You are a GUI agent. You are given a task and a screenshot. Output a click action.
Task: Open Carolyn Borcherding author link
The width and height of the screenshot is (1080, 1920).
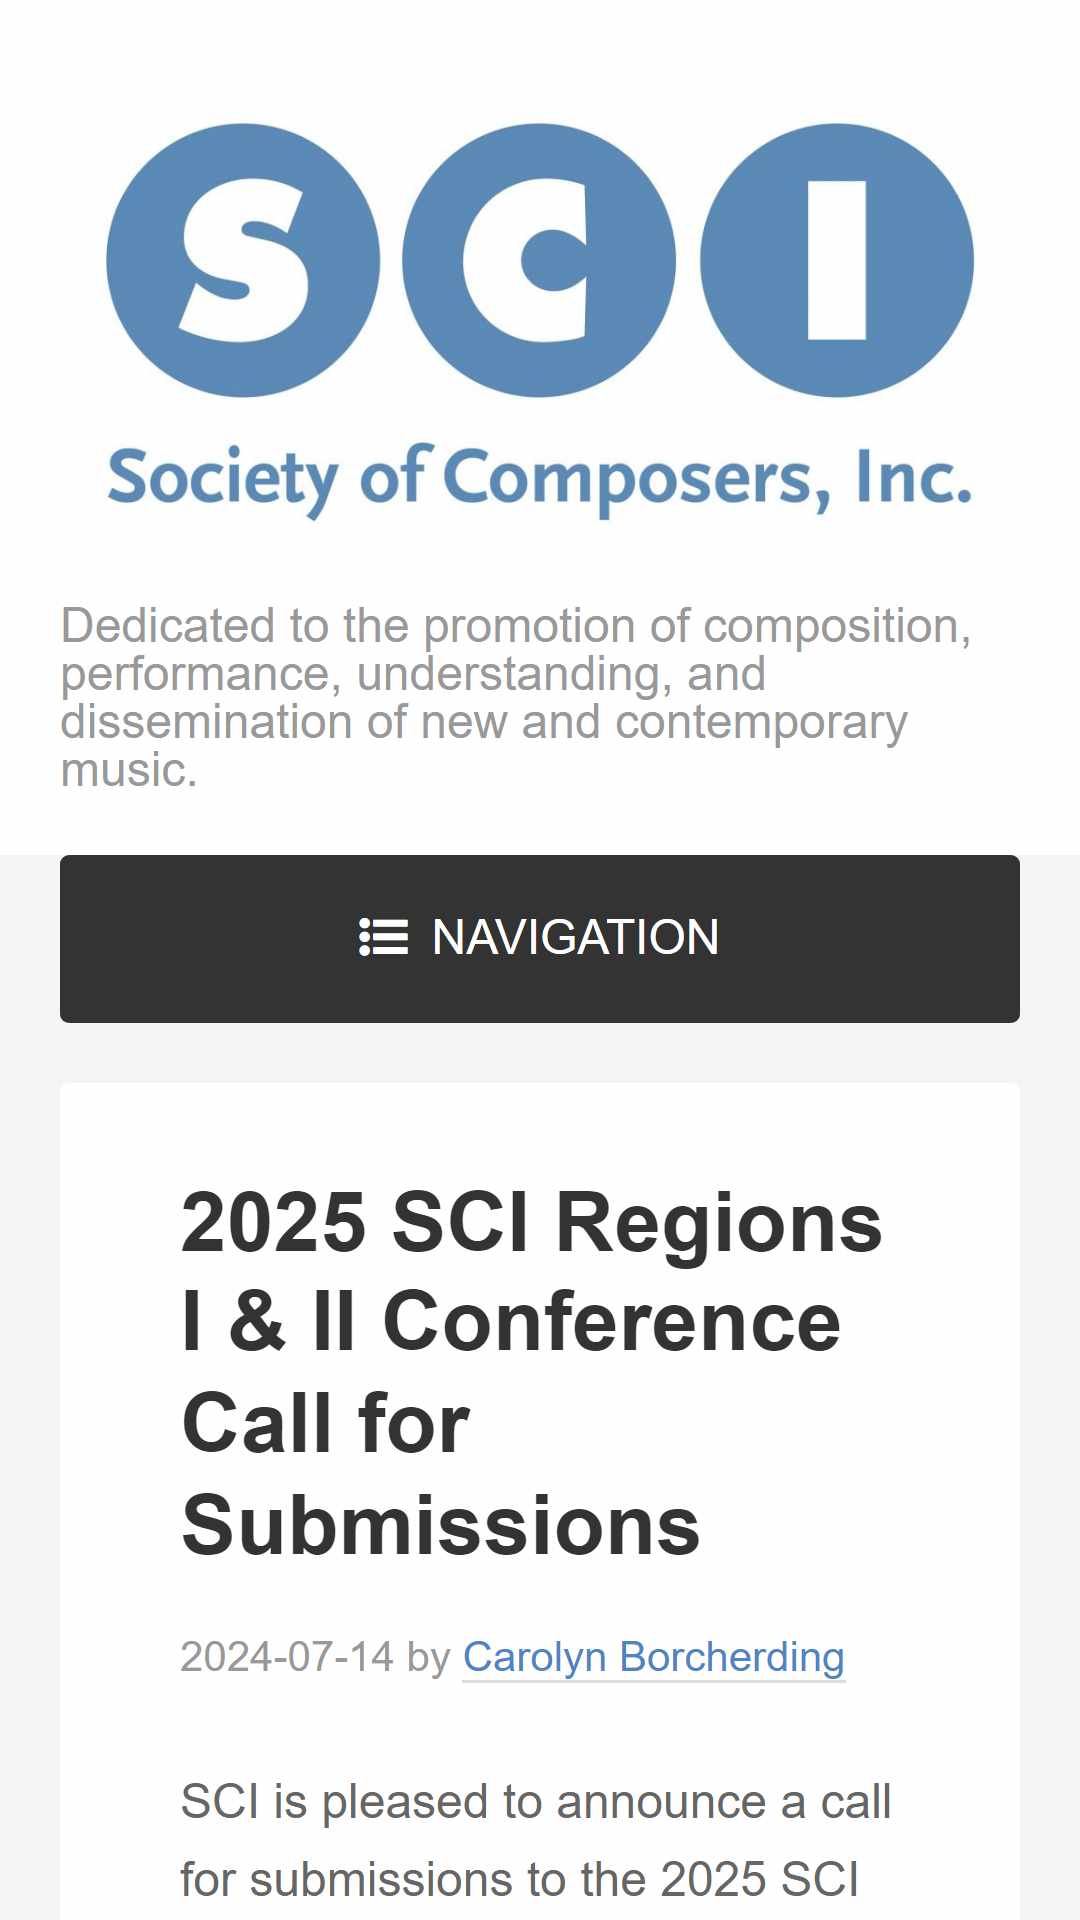(x=654, y=1657)
